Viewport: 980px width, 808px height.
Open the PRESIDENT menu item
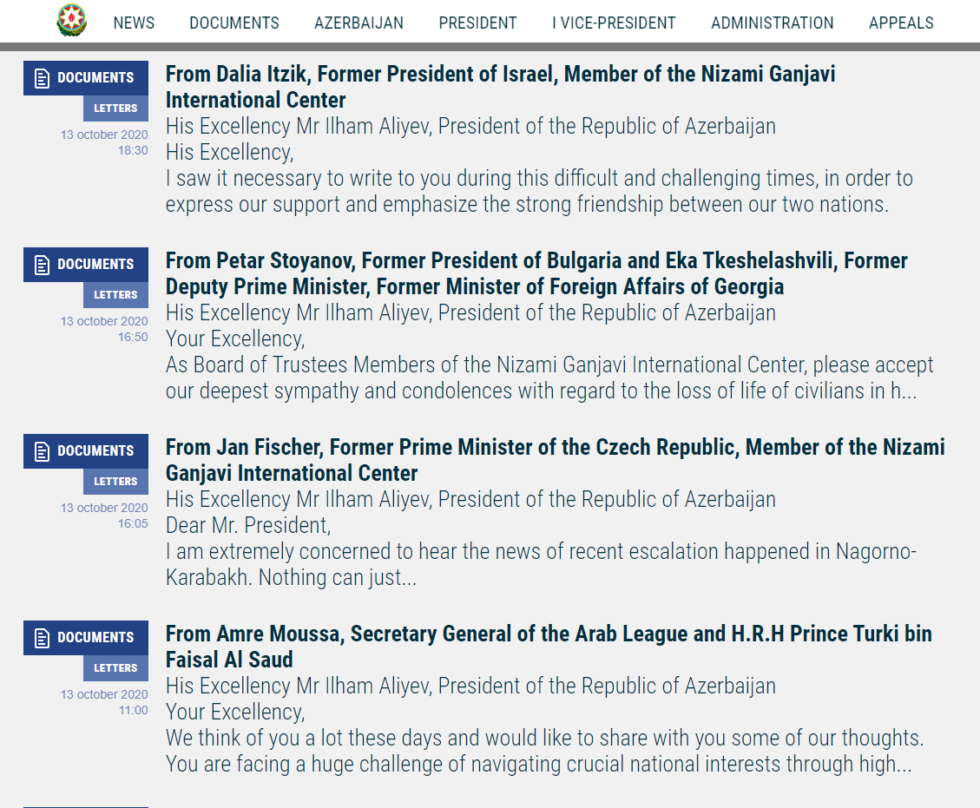(x=478, y=23)
